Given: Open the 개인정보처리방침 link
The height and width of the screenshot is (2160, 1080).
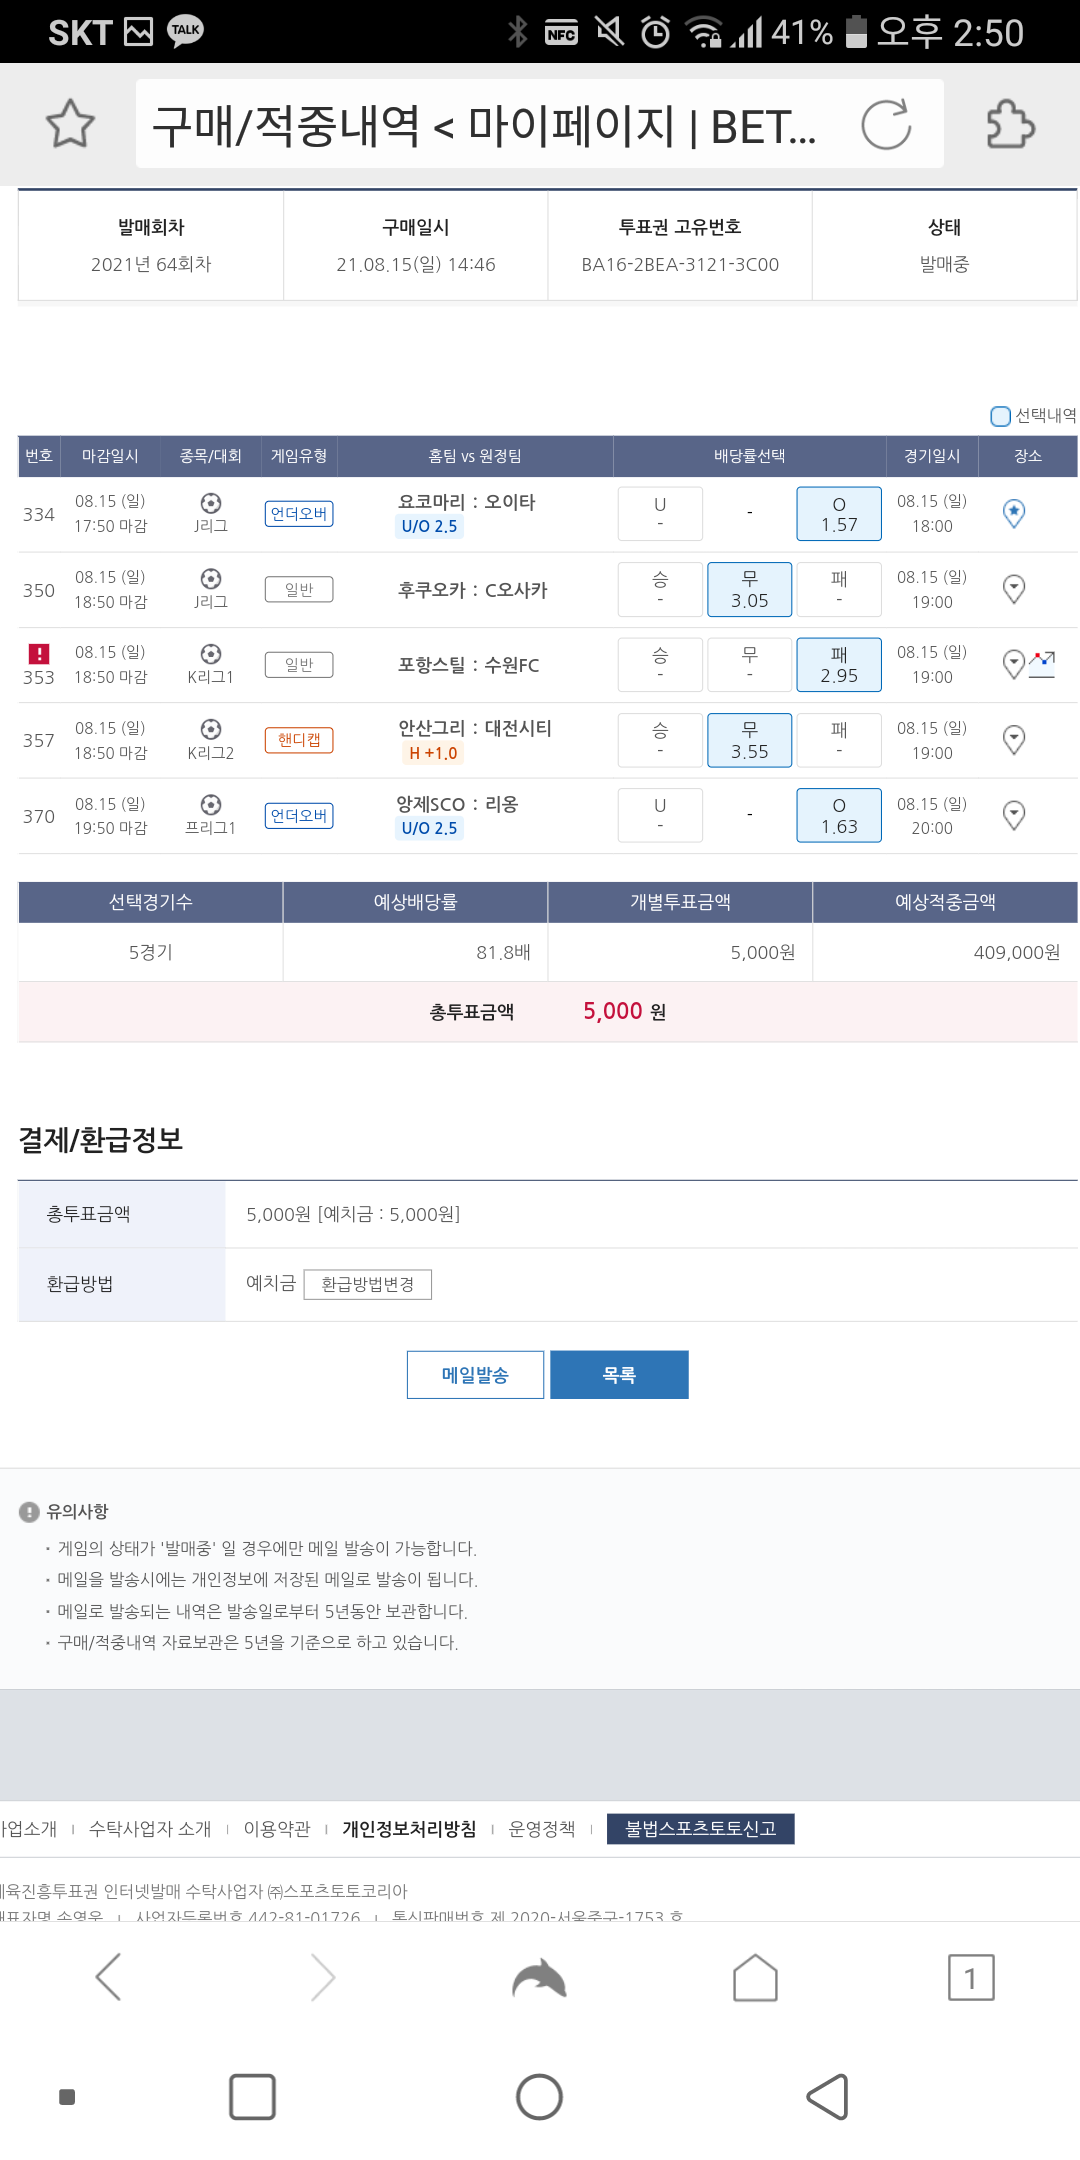Looking at the screenshot, I should coord(409,1829).
